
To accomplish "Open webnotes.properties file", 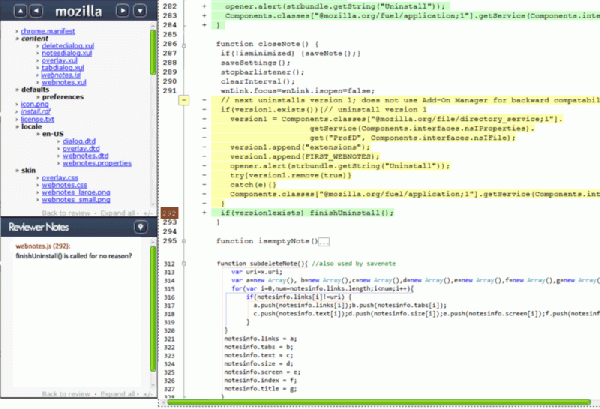I will click(x=97, y=163).
